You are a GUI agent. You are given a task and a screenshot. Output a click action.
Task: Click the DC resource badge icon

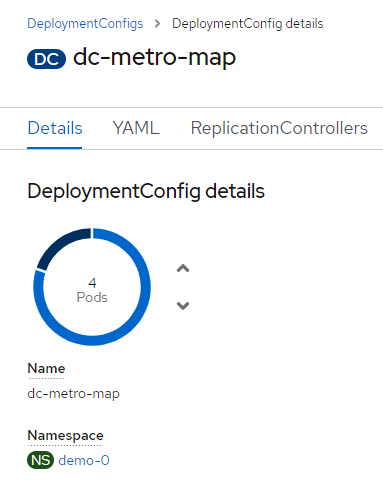pos(46,59)
